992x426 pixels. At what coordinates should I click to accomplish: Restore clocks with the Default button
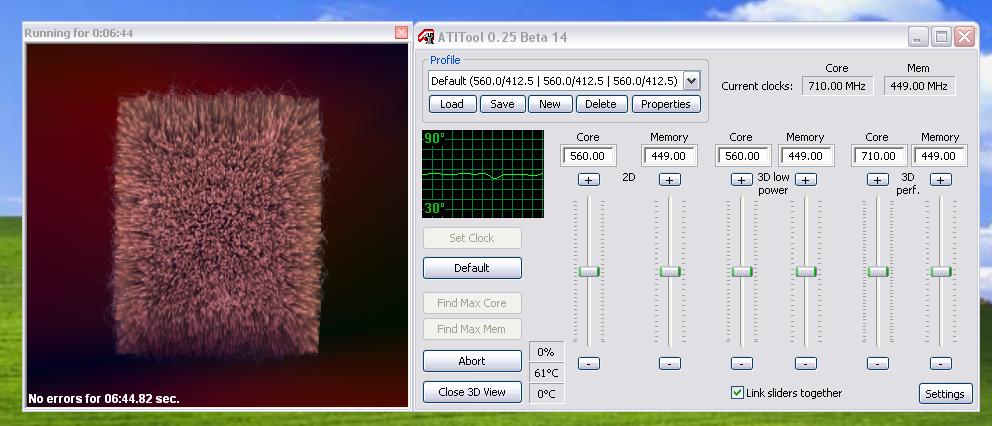coord(472,268)
